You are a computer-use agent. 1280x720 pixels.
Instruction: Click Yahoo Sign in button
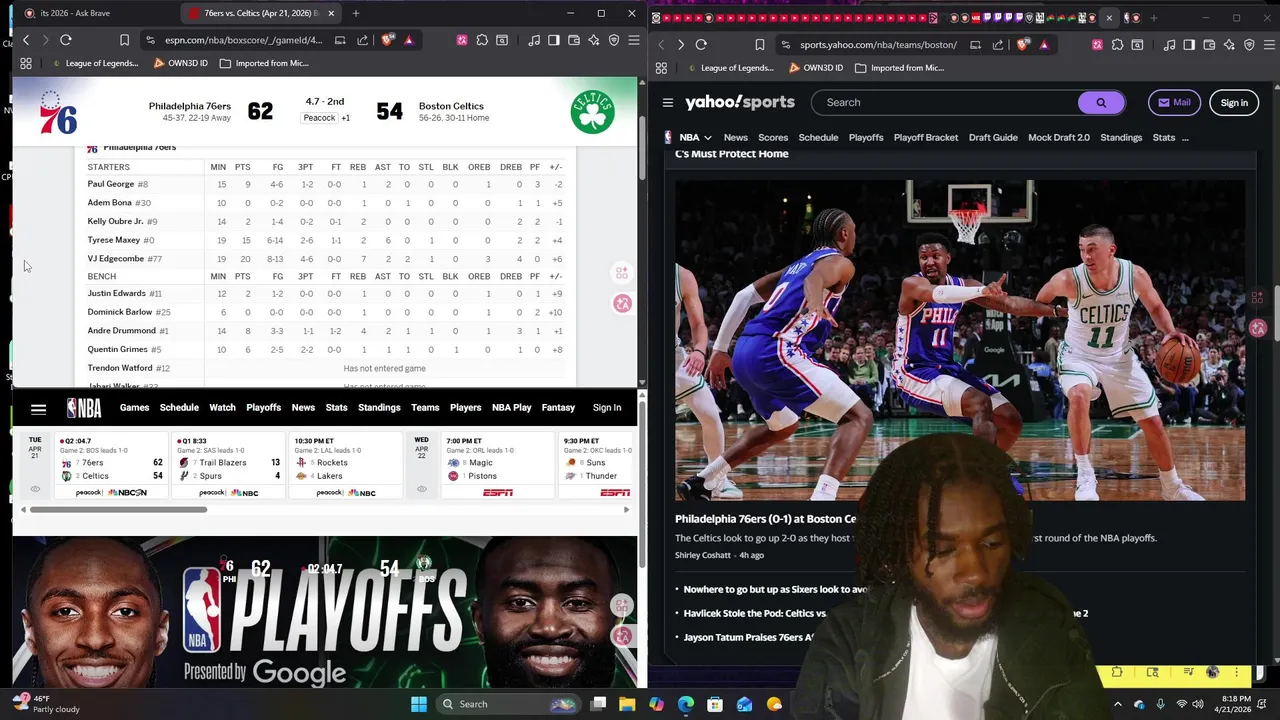[1234, 102]
